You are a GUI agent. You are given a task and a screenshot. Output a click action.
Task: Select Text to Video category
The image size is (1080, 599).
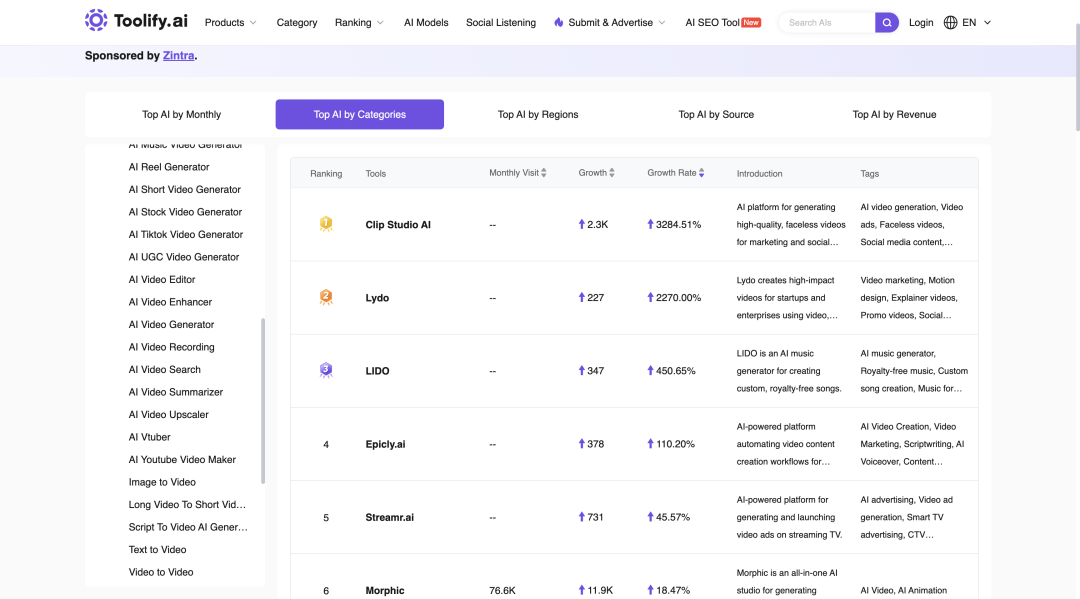(157, 549)
